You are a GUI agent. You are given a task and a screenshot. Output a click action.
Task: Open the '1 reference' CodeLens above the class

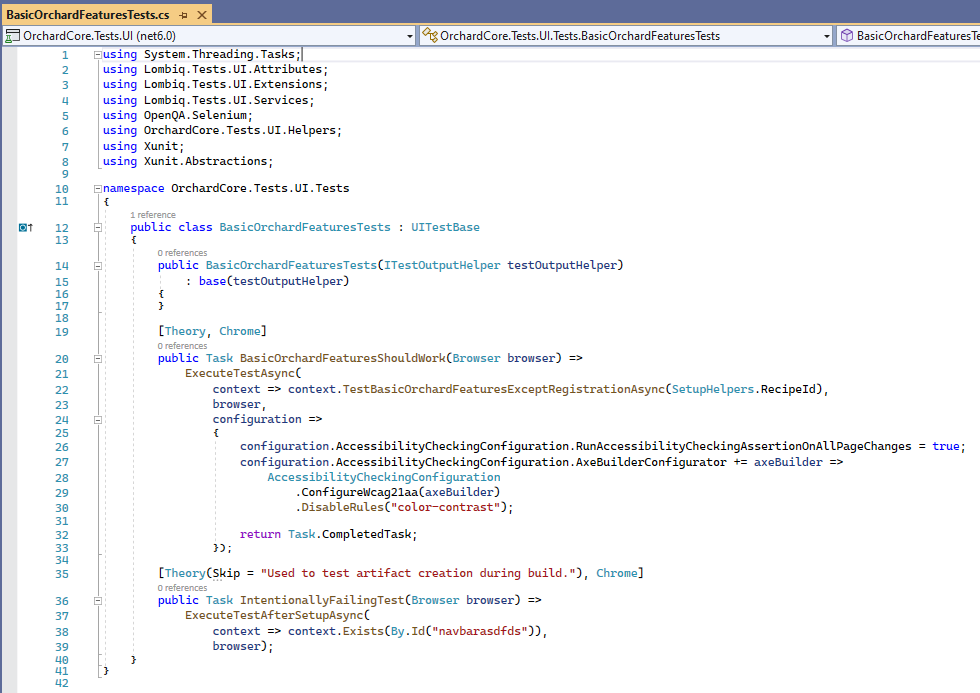click(152, 214)
